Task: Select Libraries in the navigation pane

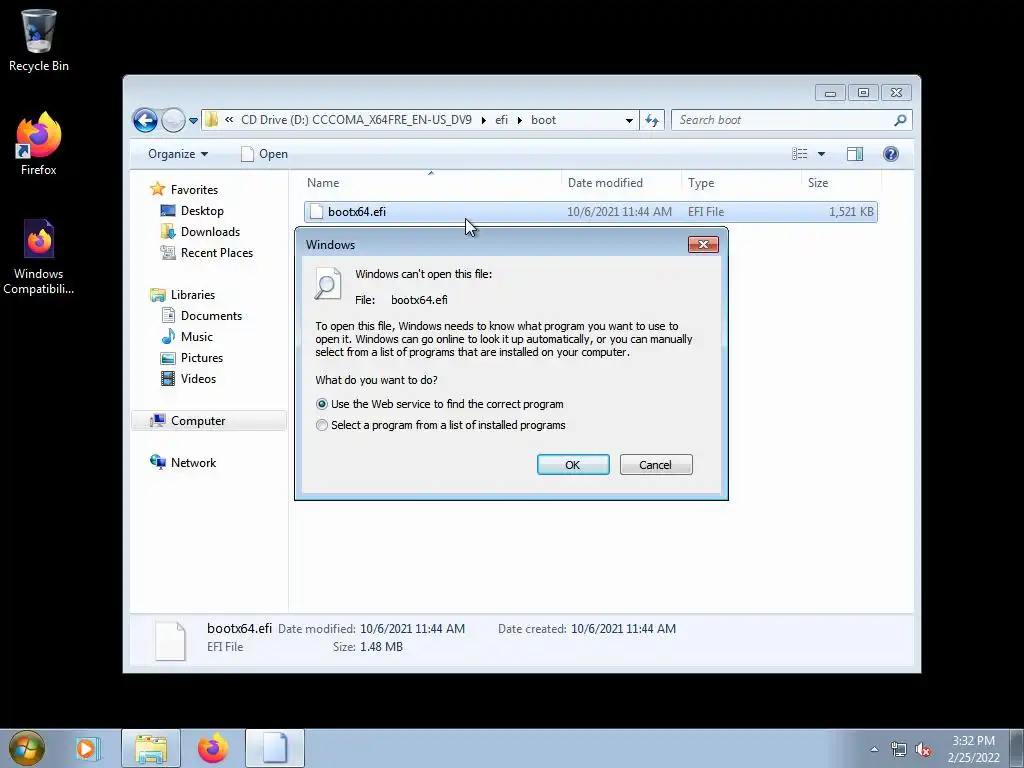Action: point(182,295)
